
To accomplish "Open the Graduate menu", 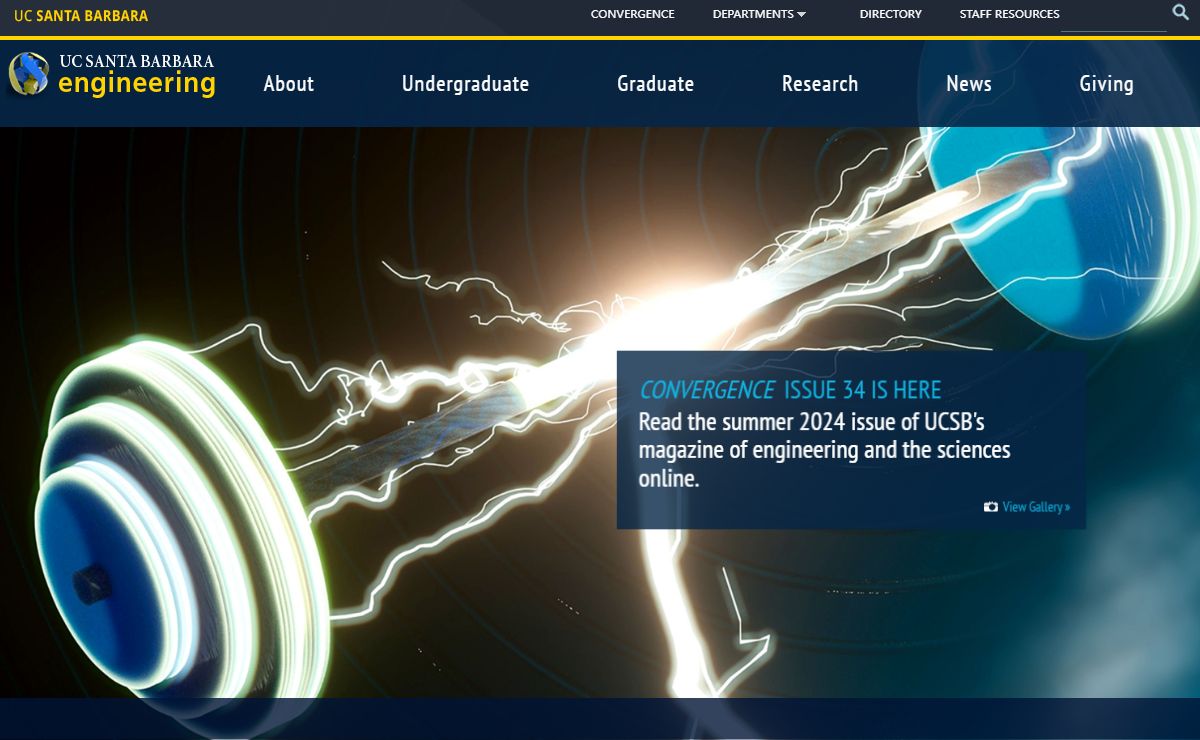I will click(x=655, y=84).
